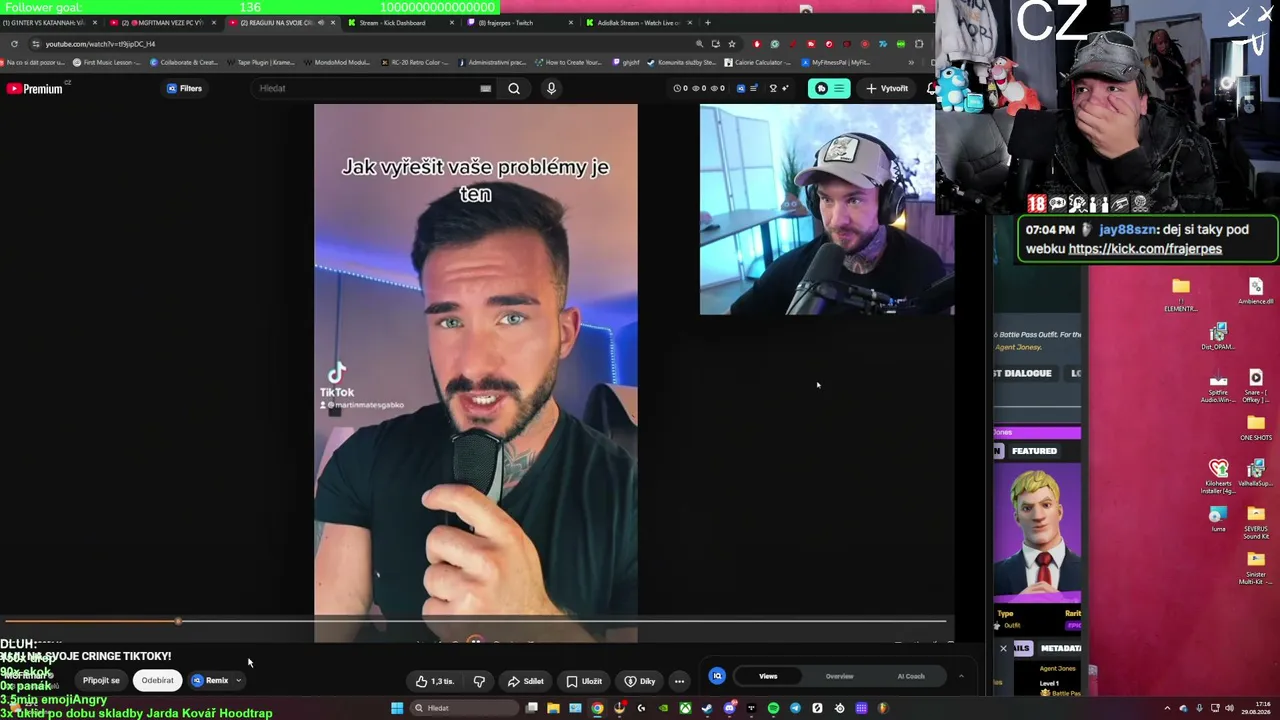
Task: Open the MyFitnessPal bookmark
Action: click(x=835, y=62)
